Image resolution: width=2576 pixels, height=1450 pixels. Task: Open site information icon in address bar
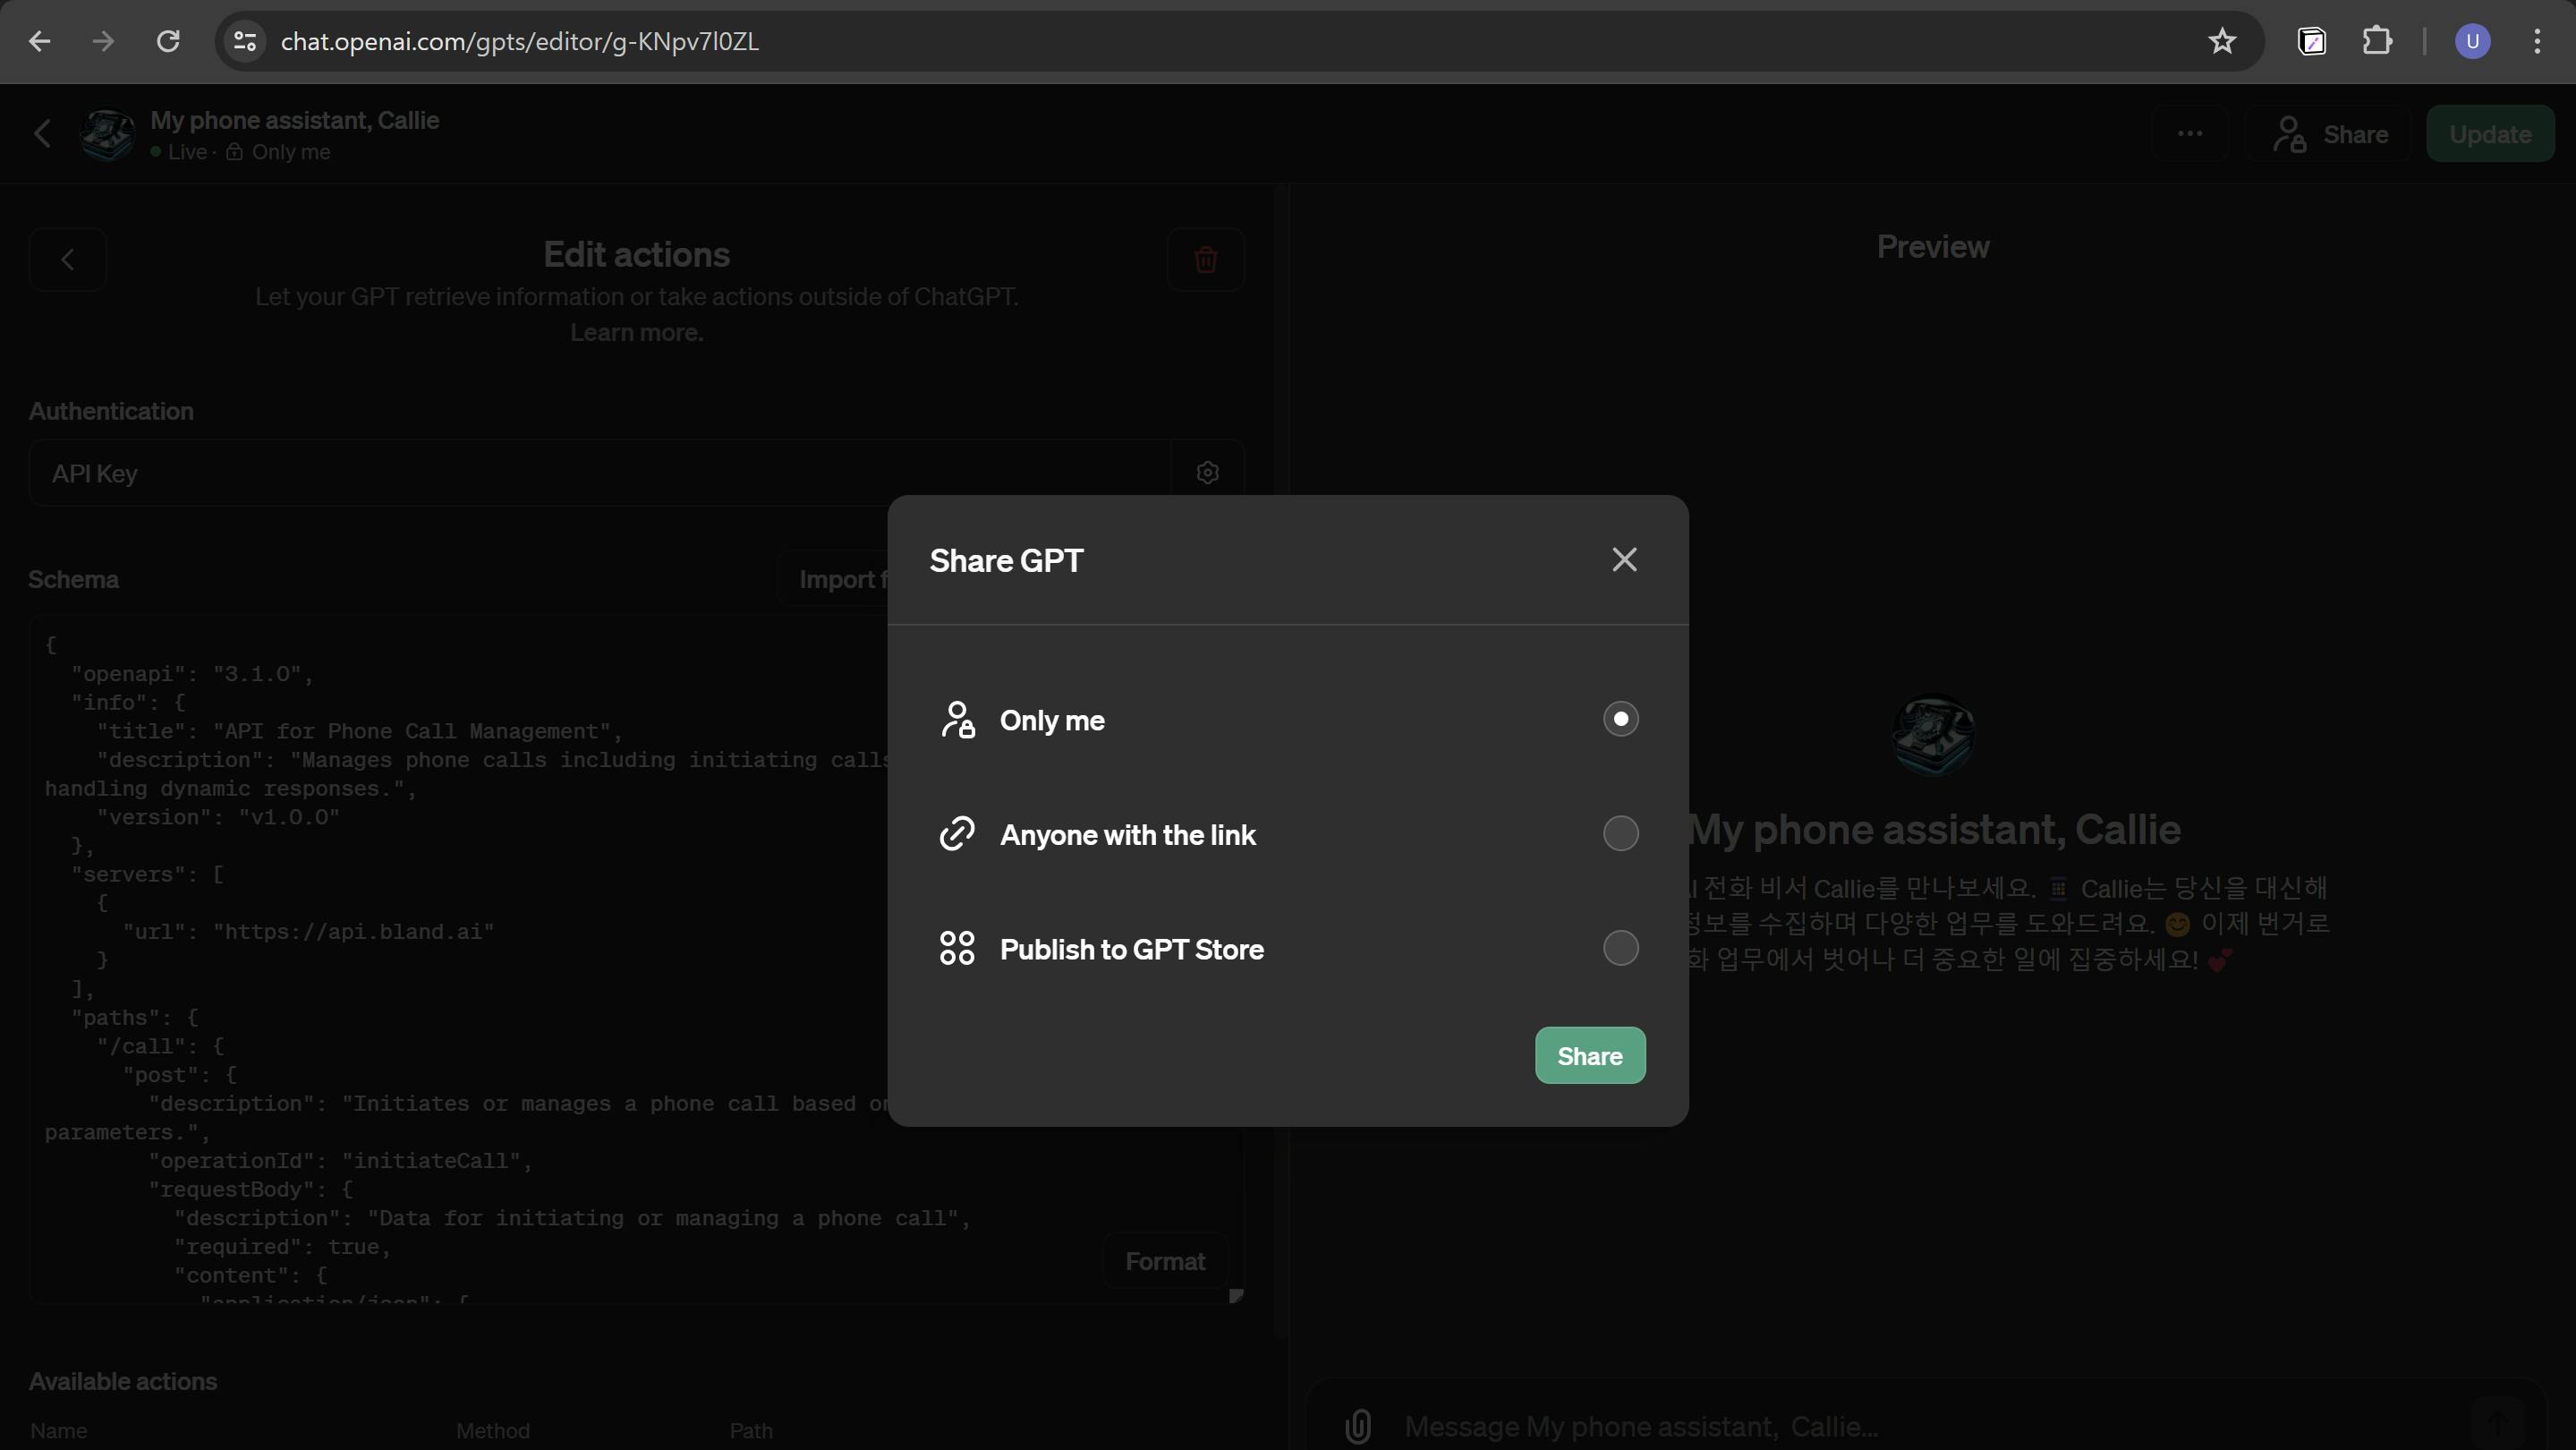245,41
